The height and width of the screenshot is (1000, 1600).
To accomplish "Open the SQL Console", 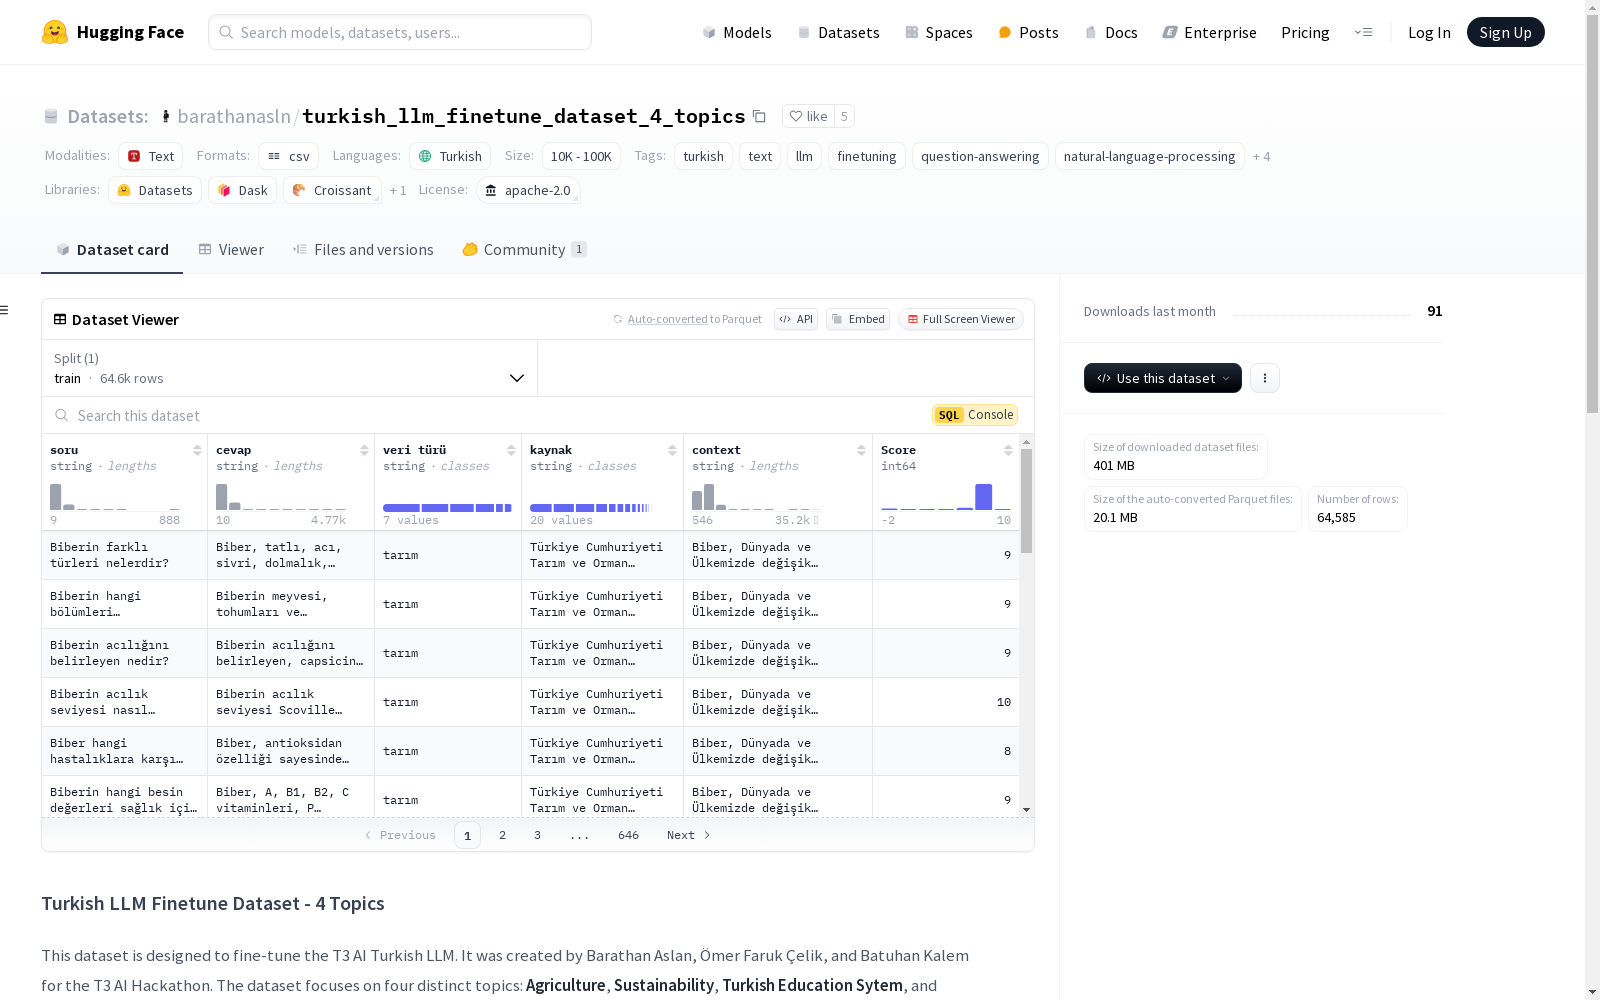I will [x=975, y=415].
